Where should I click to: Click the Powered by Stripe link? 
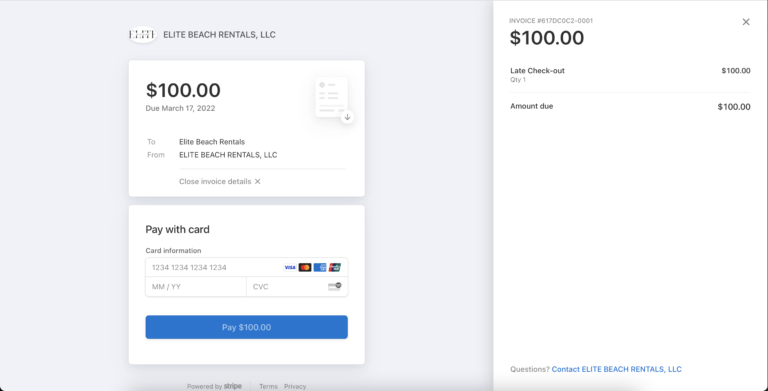coord(214,386)
